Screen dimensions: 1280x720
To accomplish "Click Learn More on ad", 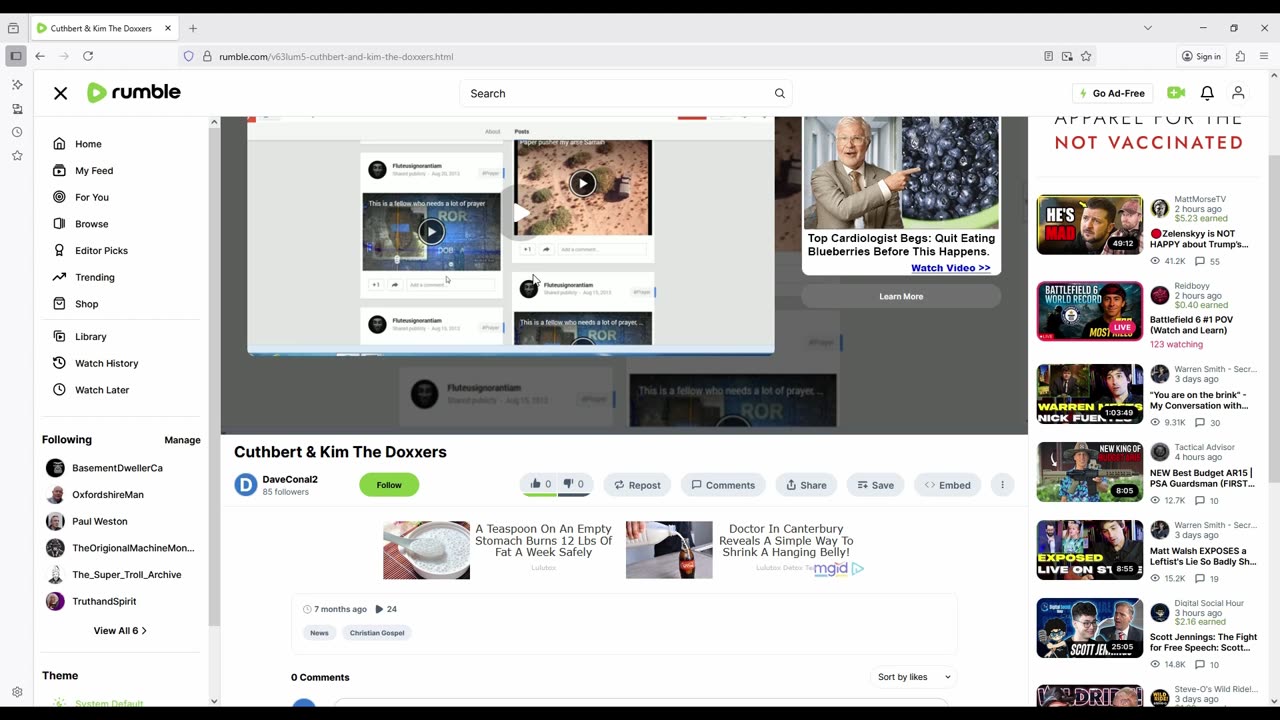I will click(901, 296).
